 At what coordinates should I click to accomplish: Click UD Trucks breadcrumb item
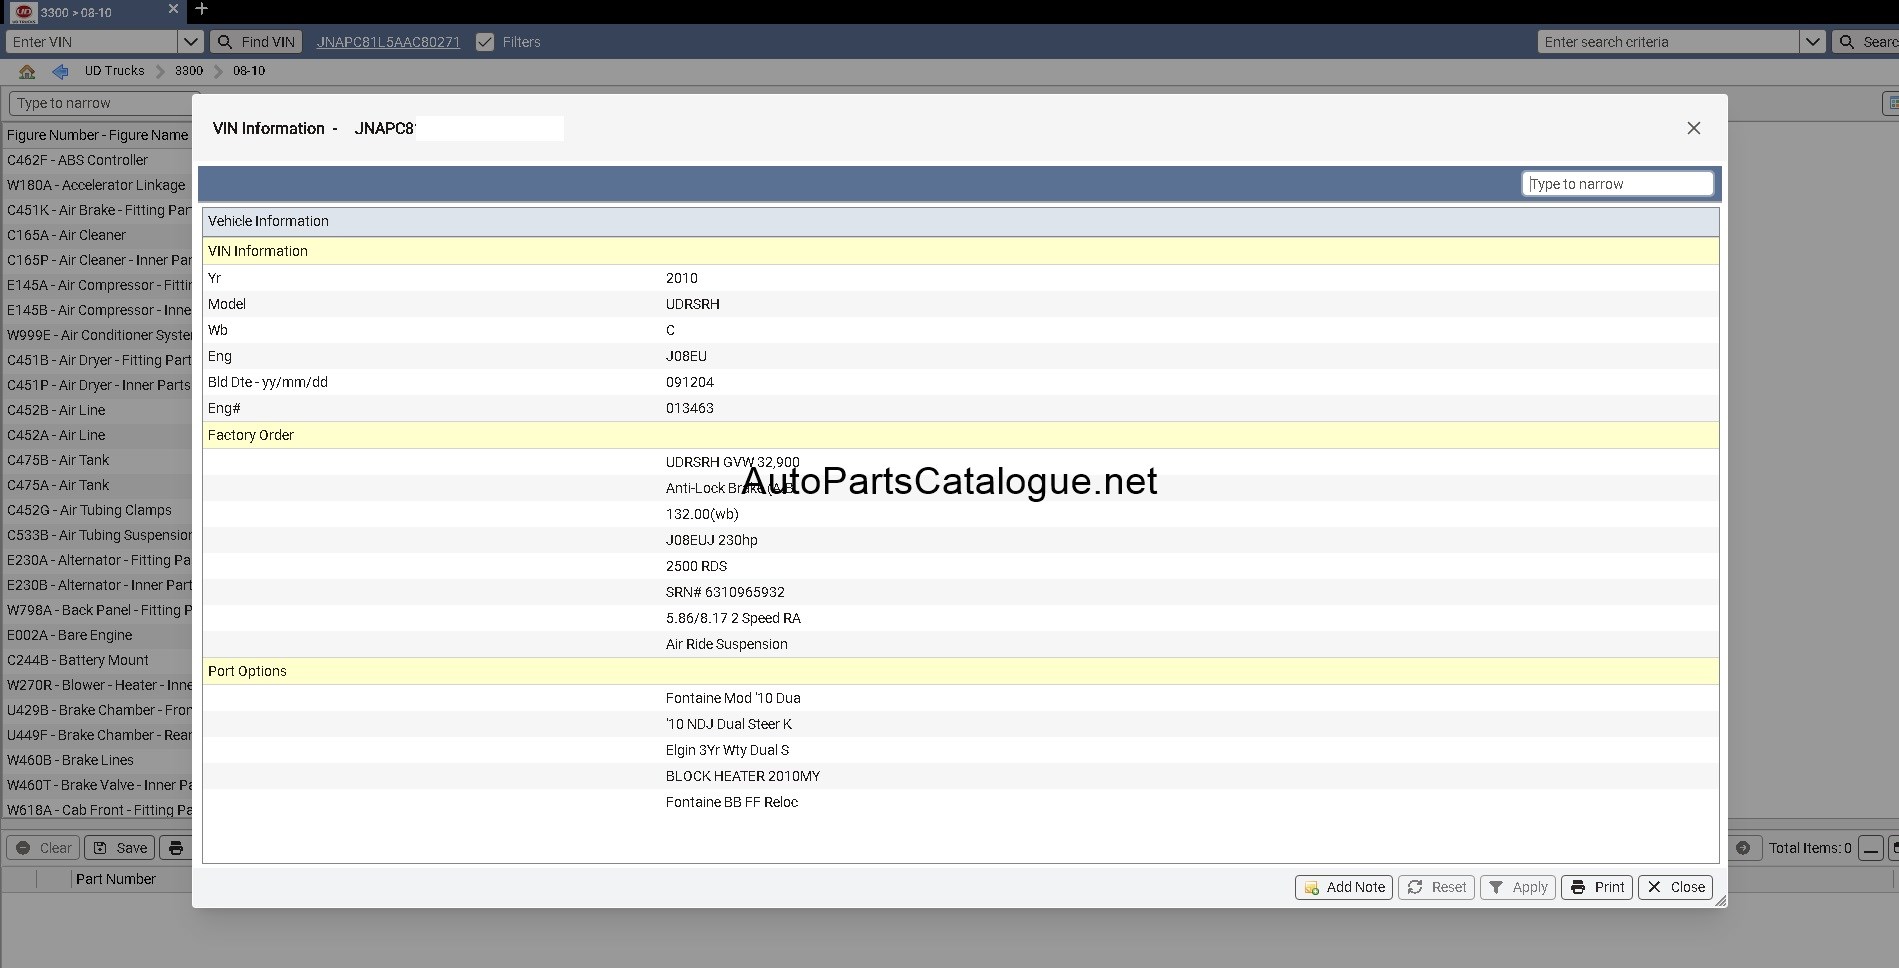pyautogui.click(x=114, y=71)
